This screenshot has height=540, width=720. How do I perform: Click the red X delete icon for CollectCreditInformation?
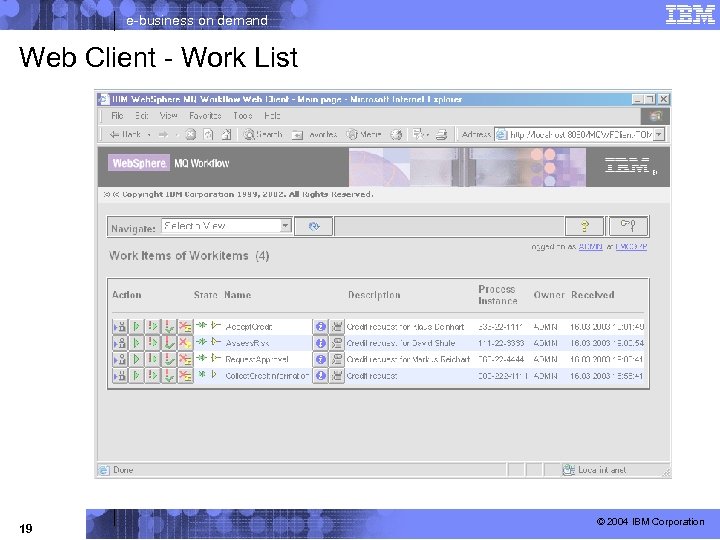tap(185, 376)
